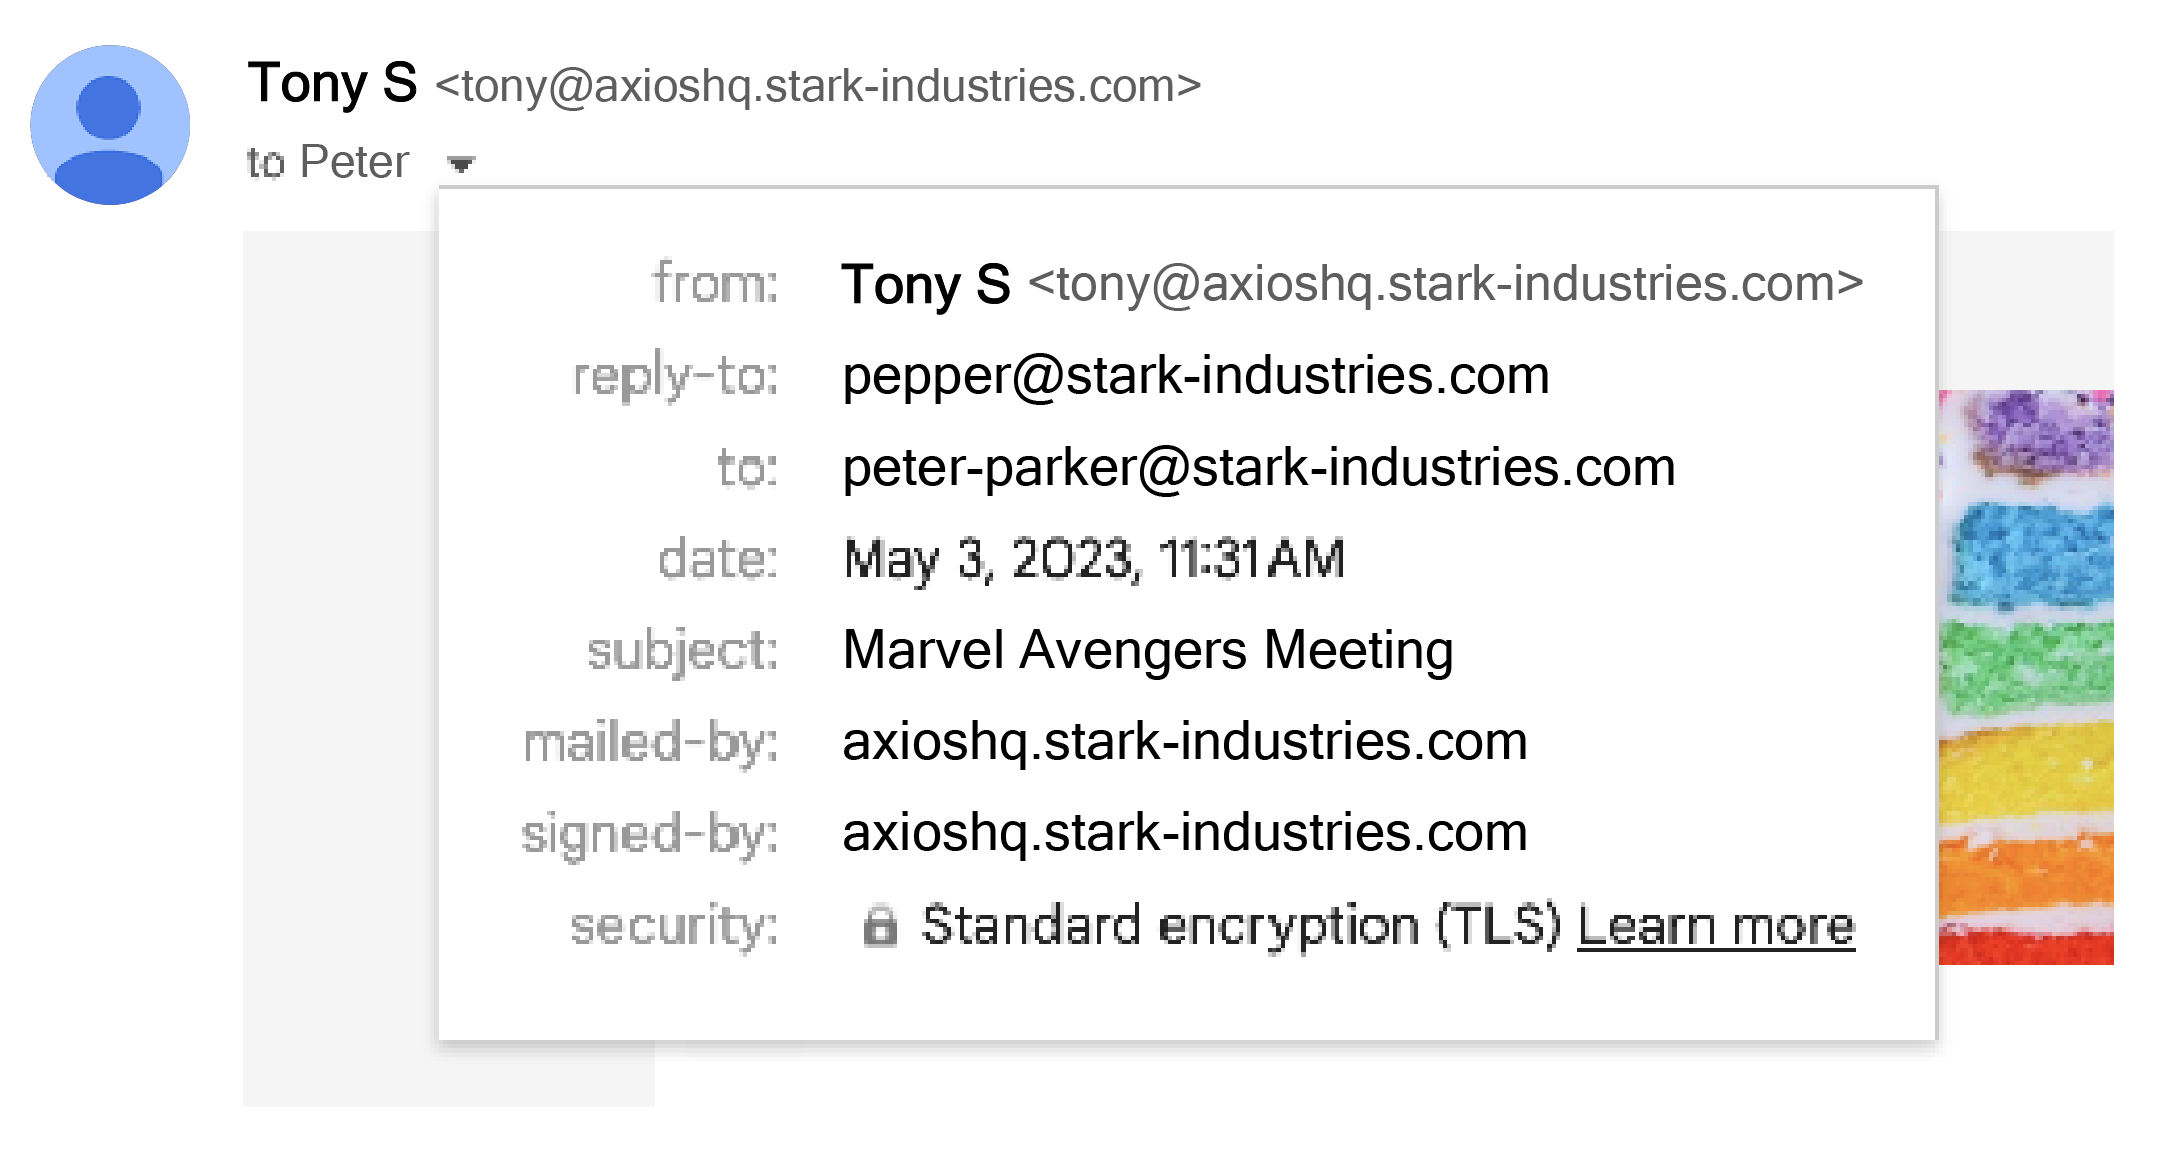Image resolution: width=2158 pixels, height=1171 pixels.
Task: Click the security label in details
Action: click(x=674, y=926)
